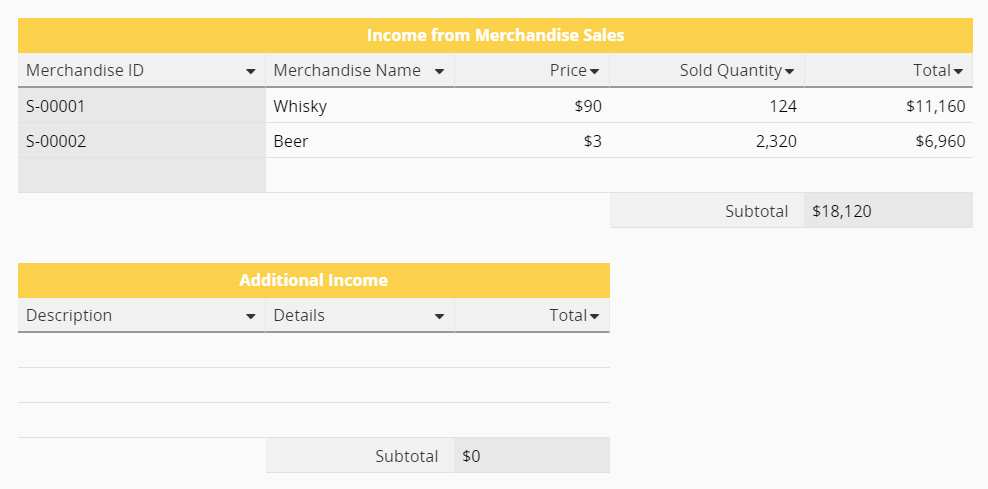Select the 2,320 sold quantity cell

pyautogui.click(x=706, y=141)
